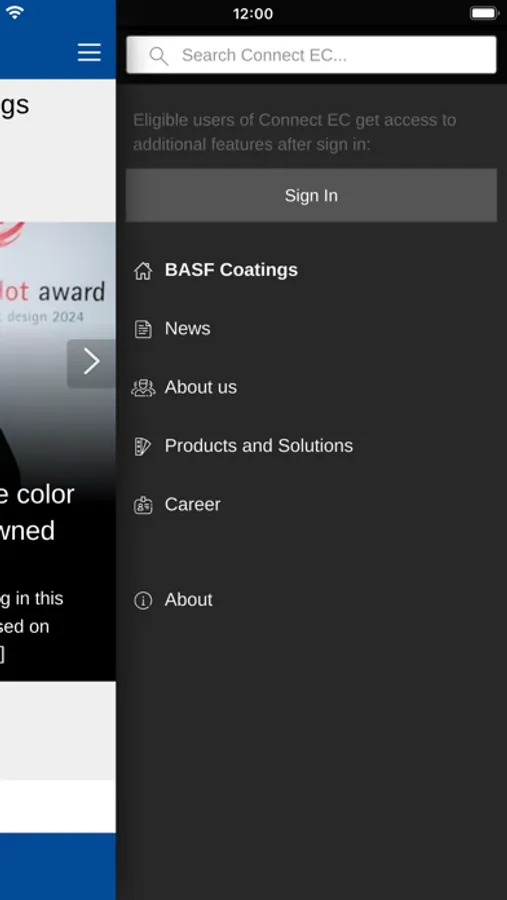The width and height of the screenshot is (507, 900).
Task: Advance the carousel with the right arrow
Action: pos(91,363)
